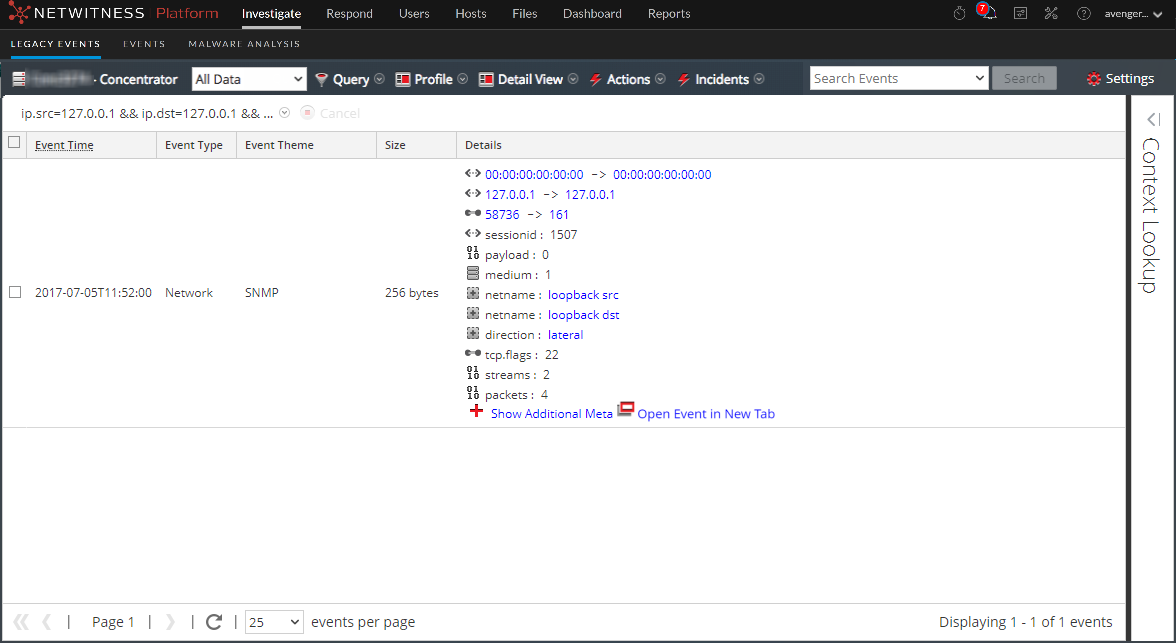Expand the Actions dropdown menu
Image resolution: width=1176 pixels, height=643 pixels.
click(627, 79)
